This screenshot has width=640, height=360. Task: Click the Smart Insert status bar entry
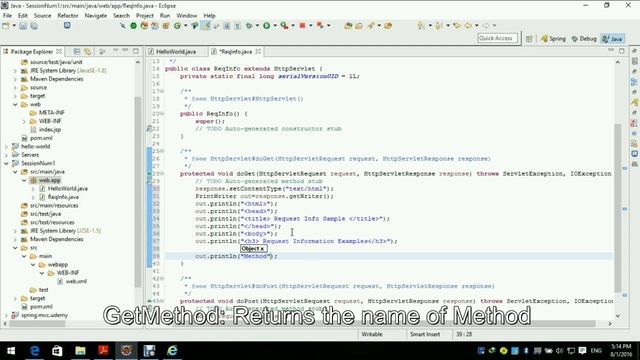pos(425,334)
